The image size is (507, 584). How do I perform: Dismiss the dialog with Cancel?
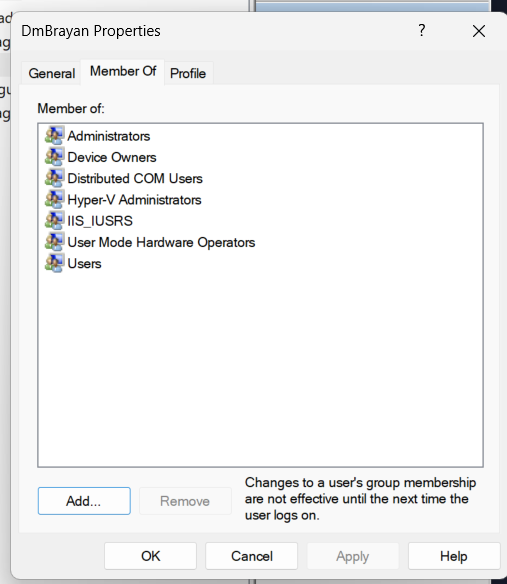pyautogui.click(x=252, y=556)
